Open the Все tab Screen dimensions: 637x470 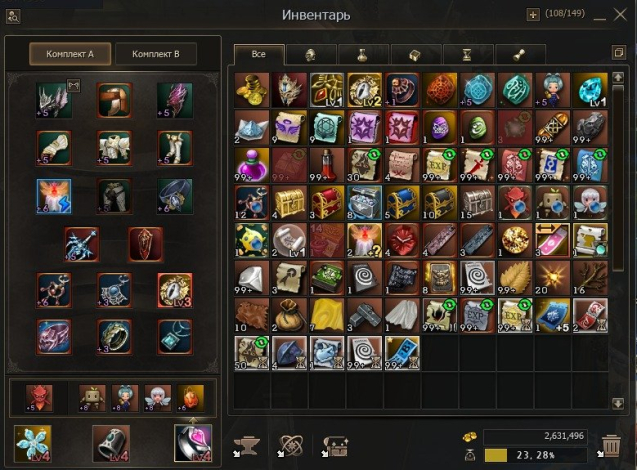pos(259,54)
